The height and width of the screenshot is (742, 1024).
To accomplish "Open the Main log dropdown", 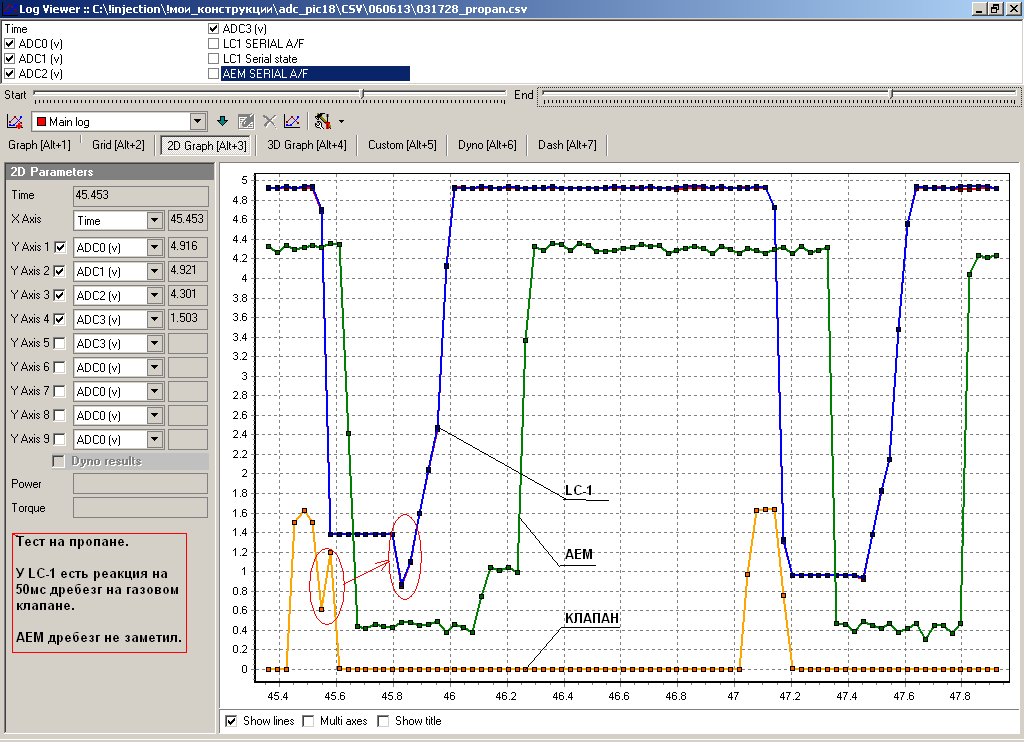I will 197,122.
